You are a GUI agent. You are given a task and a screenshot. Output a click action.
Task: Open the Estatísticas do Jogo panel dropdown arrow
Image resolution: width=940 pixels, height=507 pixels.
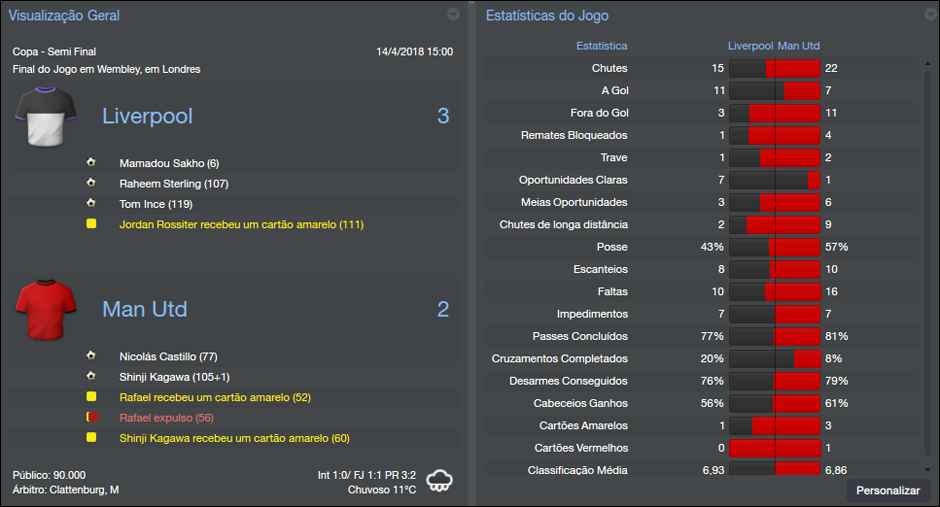pyautogui.click(x=926, y=15)
